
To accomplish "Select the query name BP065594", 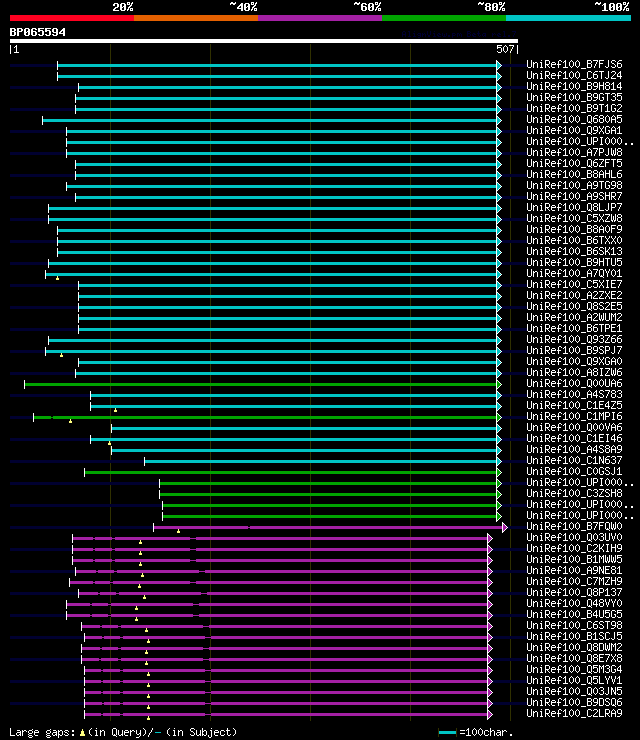I will [x=38, y=32].
